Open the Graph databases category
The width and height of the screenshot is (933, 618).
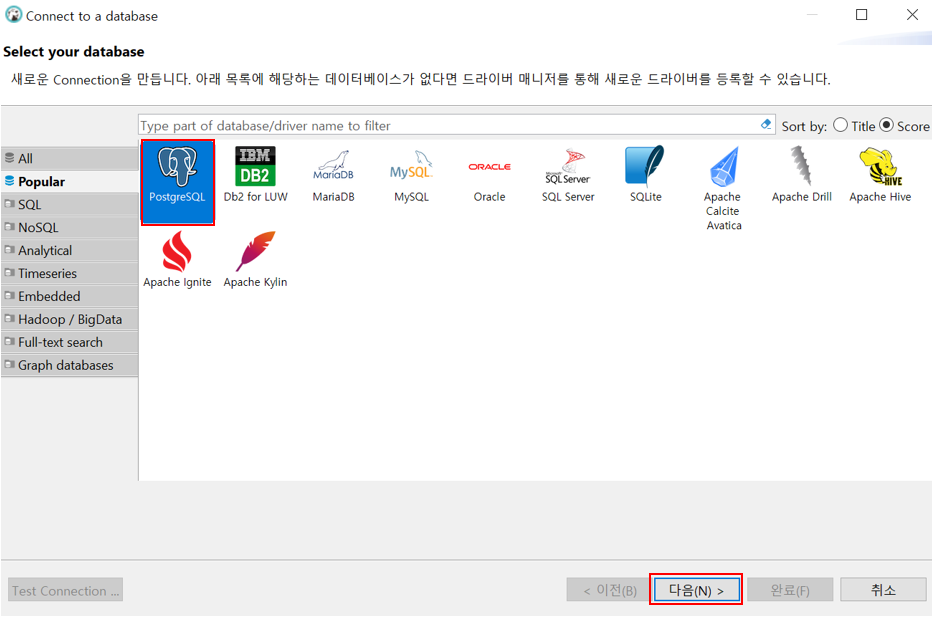(70, 365)
